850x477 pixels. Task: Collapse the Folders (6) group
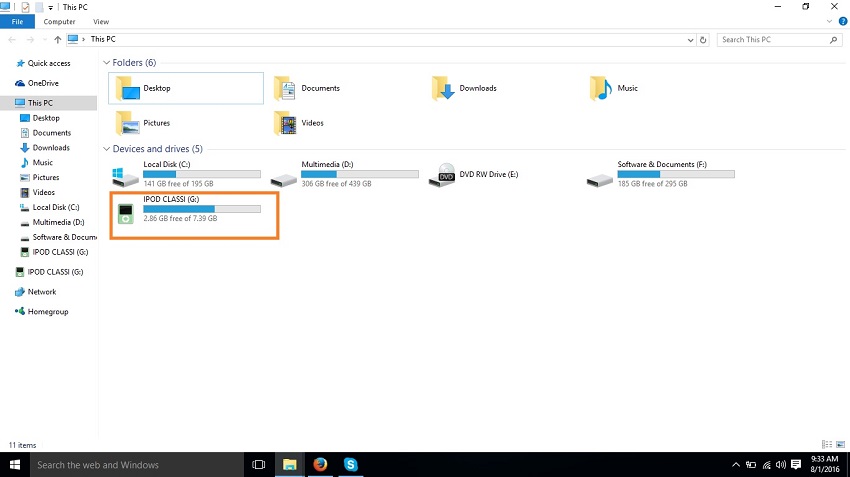(x=108, y=63)
